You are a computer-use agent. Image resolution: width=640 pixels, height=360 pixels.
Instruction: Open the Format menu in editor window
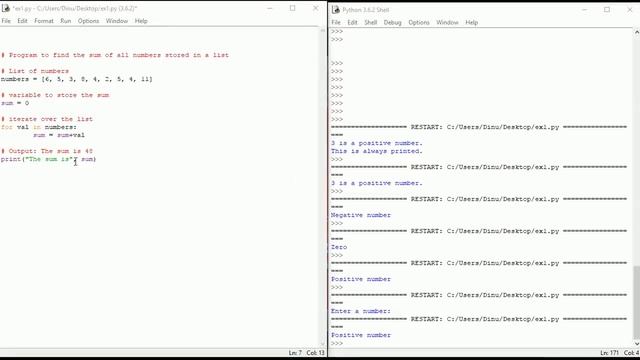44,21
